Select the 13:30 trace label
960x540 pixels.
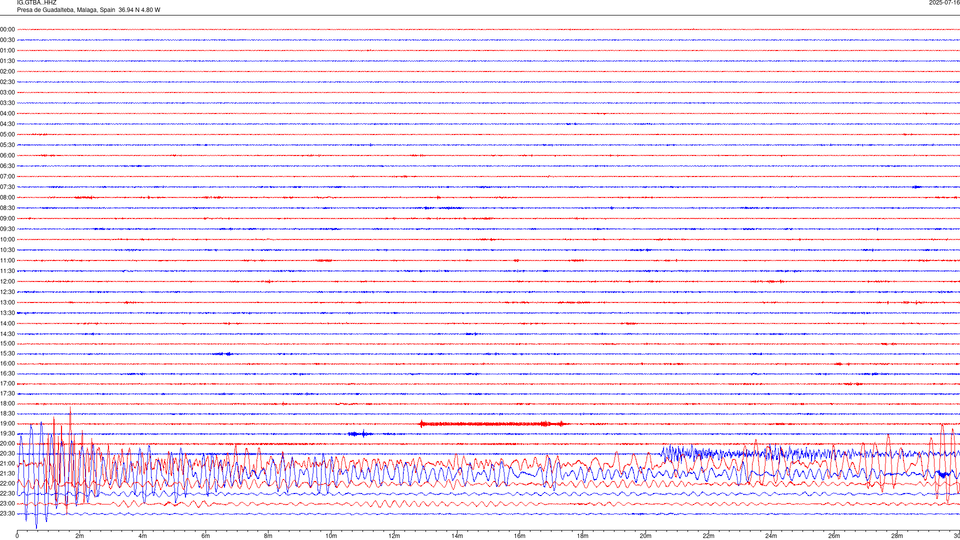click(x=7, y=313)
